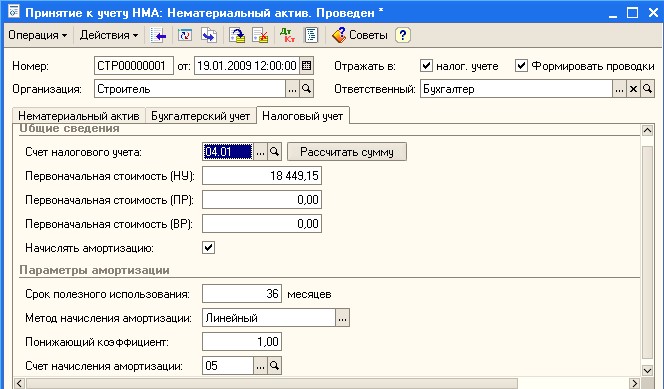Click the Ответственный field with Бухгалтер
664x389 pixels.
pos(516,89)
